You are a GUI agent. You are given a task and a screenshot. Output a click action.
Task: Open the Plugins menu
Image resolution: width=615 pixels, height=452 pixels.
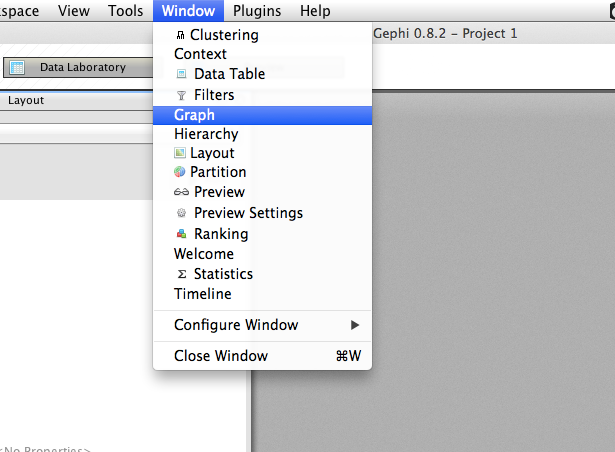pos(257,11)
